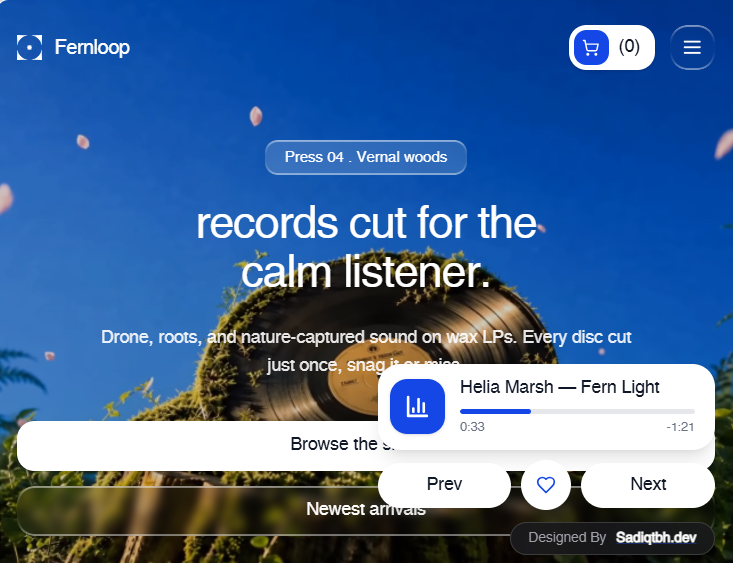Open the hamburger menu
Viewport: 733px width, 563px height.
click(x=692, y=47)
